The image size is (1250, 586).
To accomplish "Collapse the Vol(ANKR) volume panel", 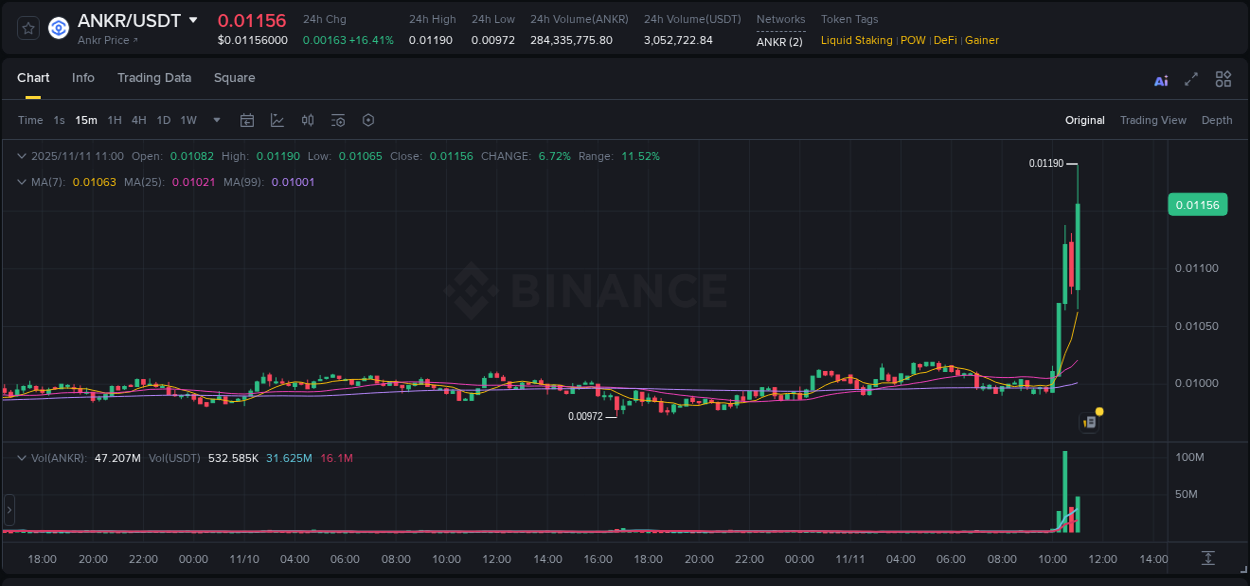I will 21,457.
